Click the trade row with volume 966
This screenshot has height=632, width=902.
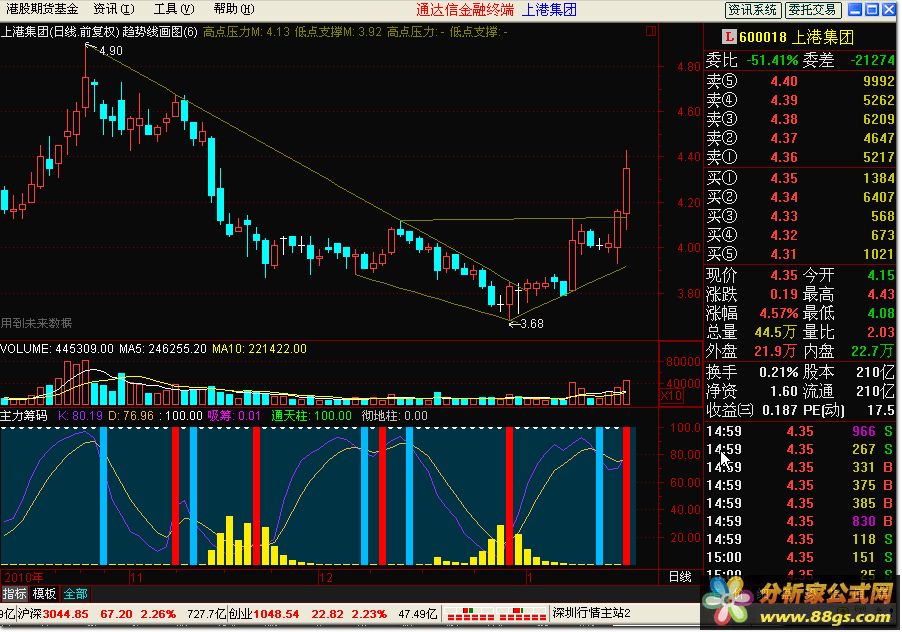point(800,431)
